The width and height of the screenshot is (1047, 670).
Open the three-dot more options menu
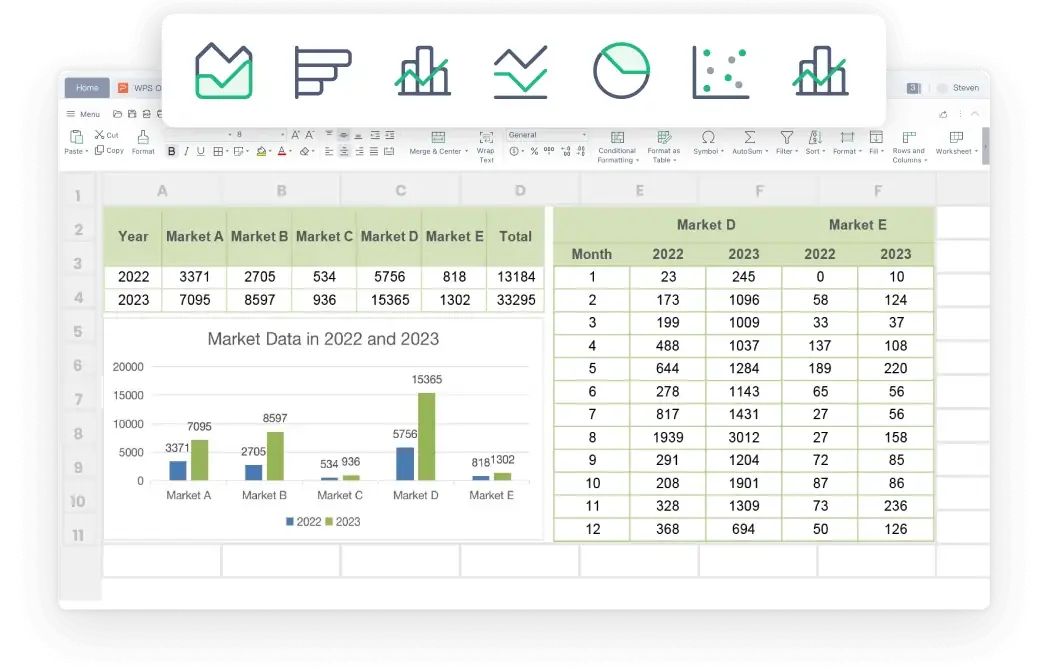click(x=960, y=114)
